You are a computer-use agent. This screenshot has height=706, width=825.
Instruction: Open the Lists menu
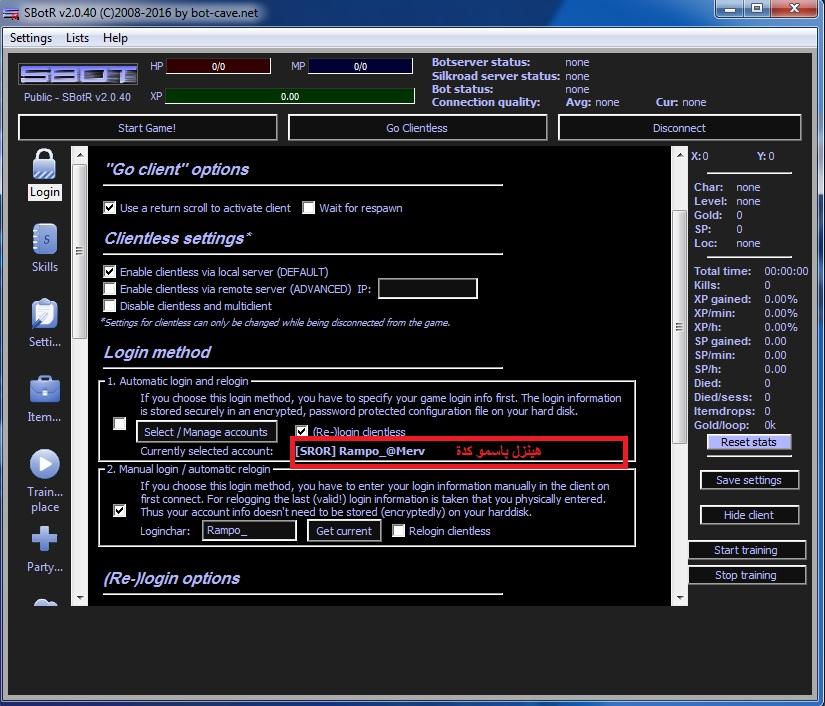[77, 38]
